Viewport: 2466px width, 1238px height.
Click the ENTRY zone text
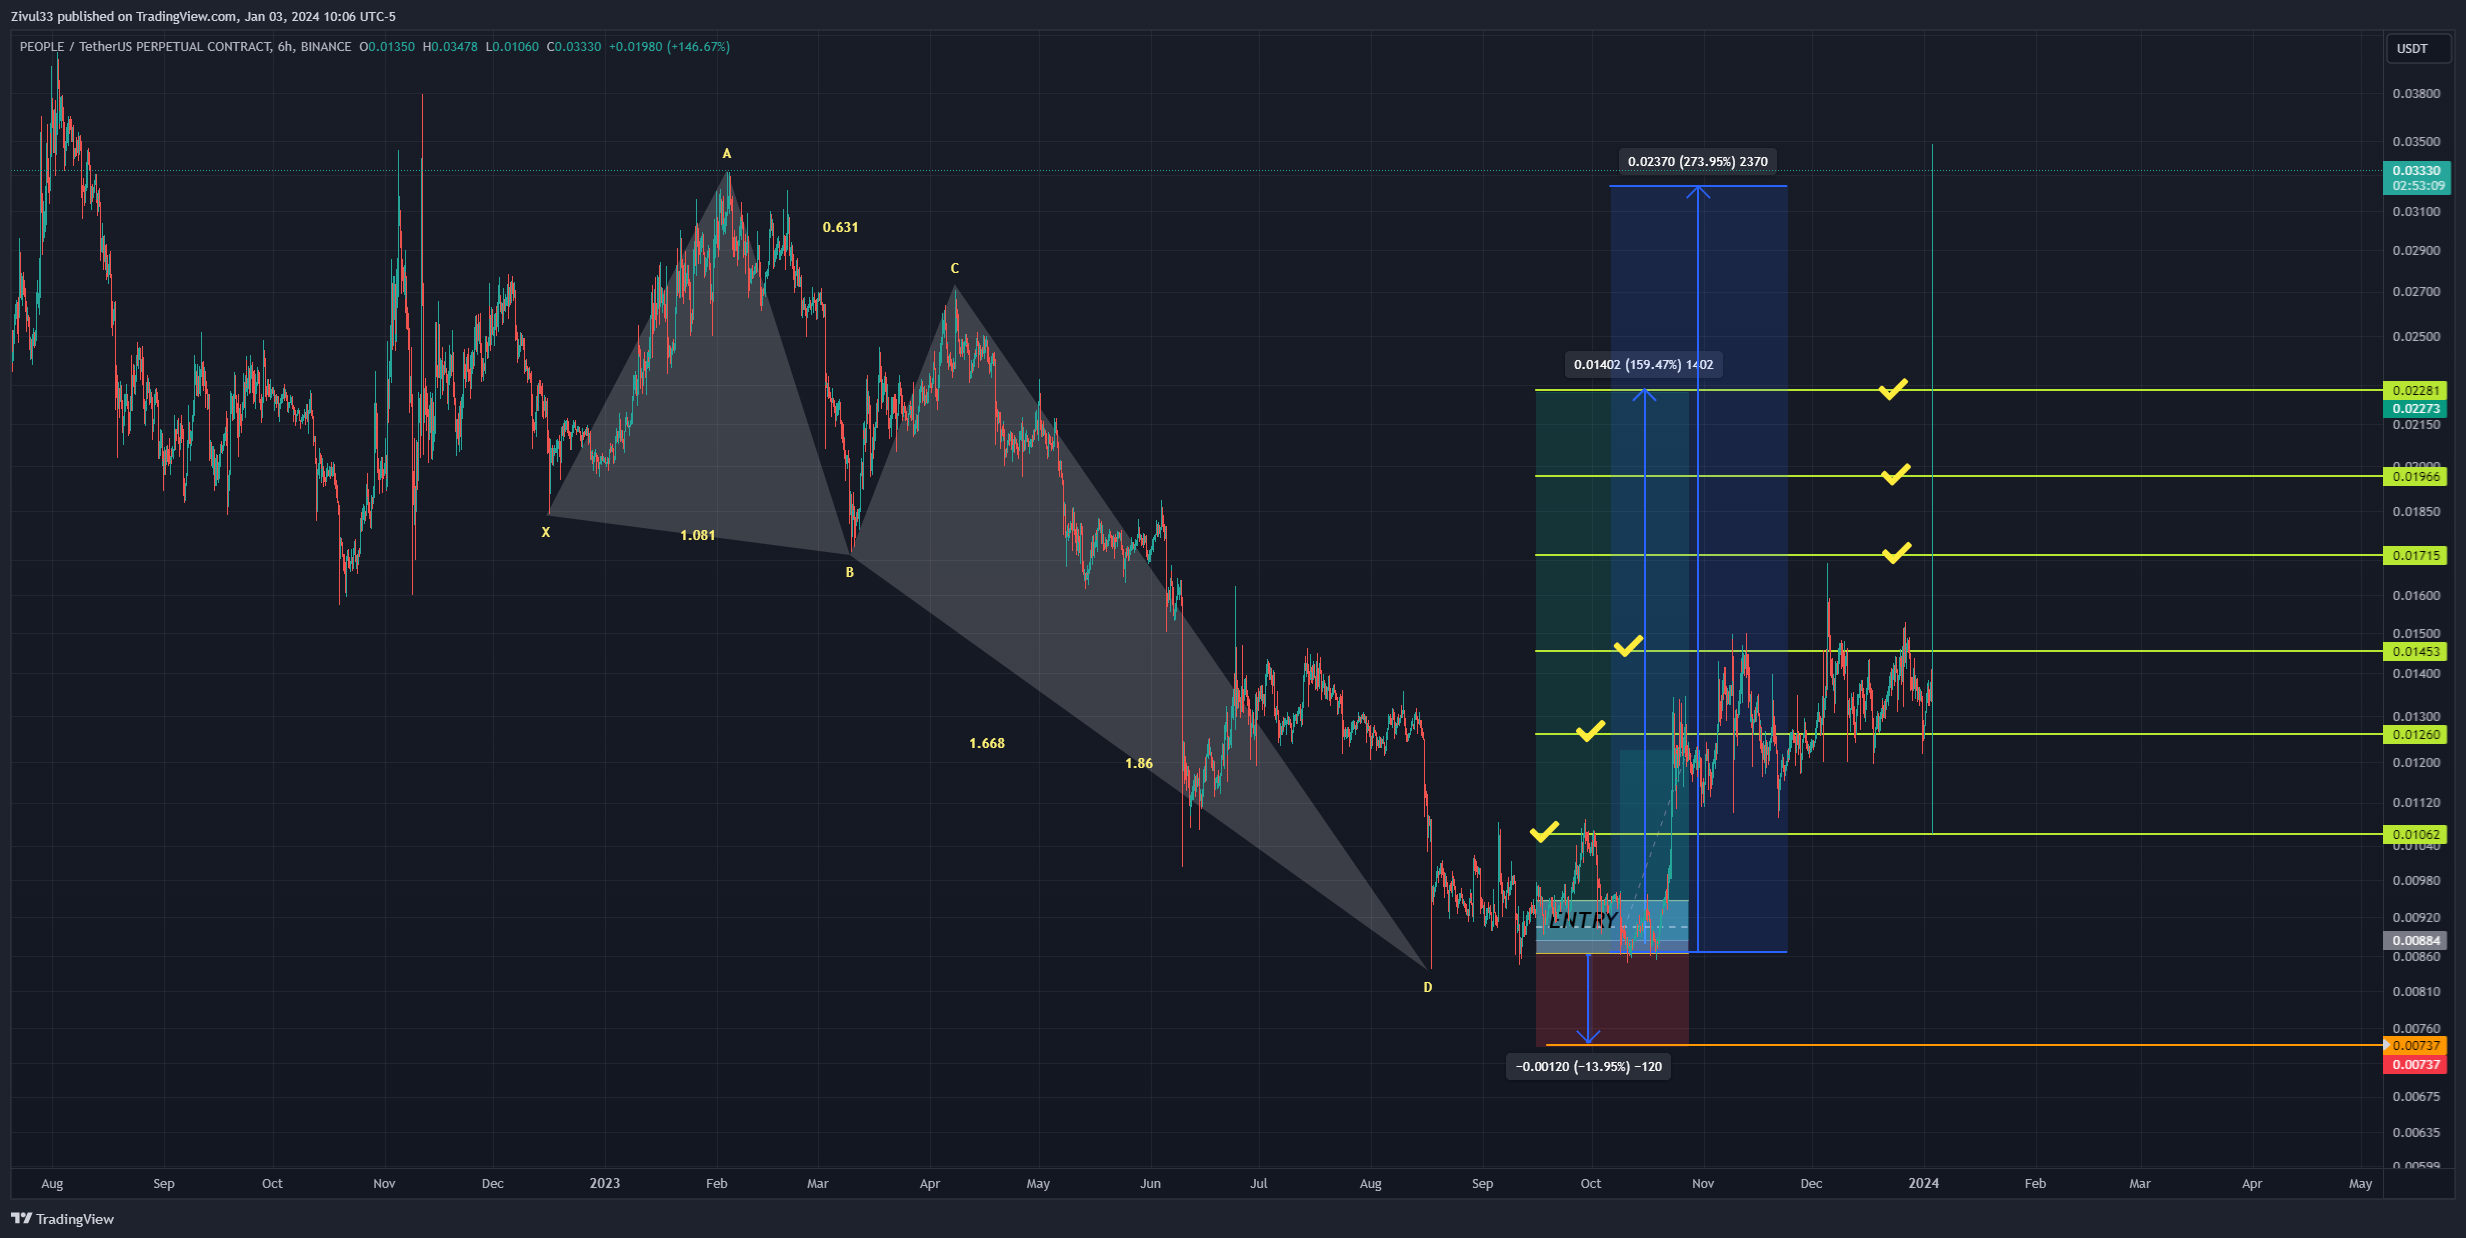click(x=1582, y=919)
